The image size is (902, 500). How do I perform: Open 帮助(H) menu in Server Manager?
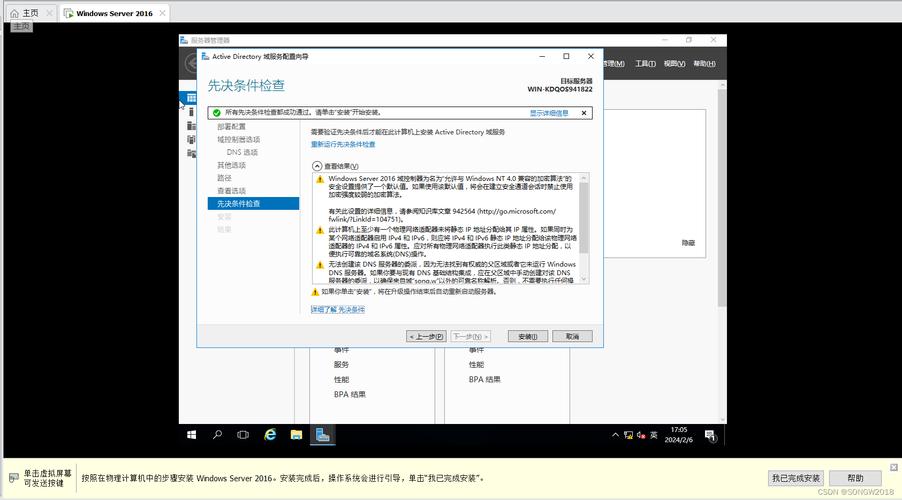704,63
